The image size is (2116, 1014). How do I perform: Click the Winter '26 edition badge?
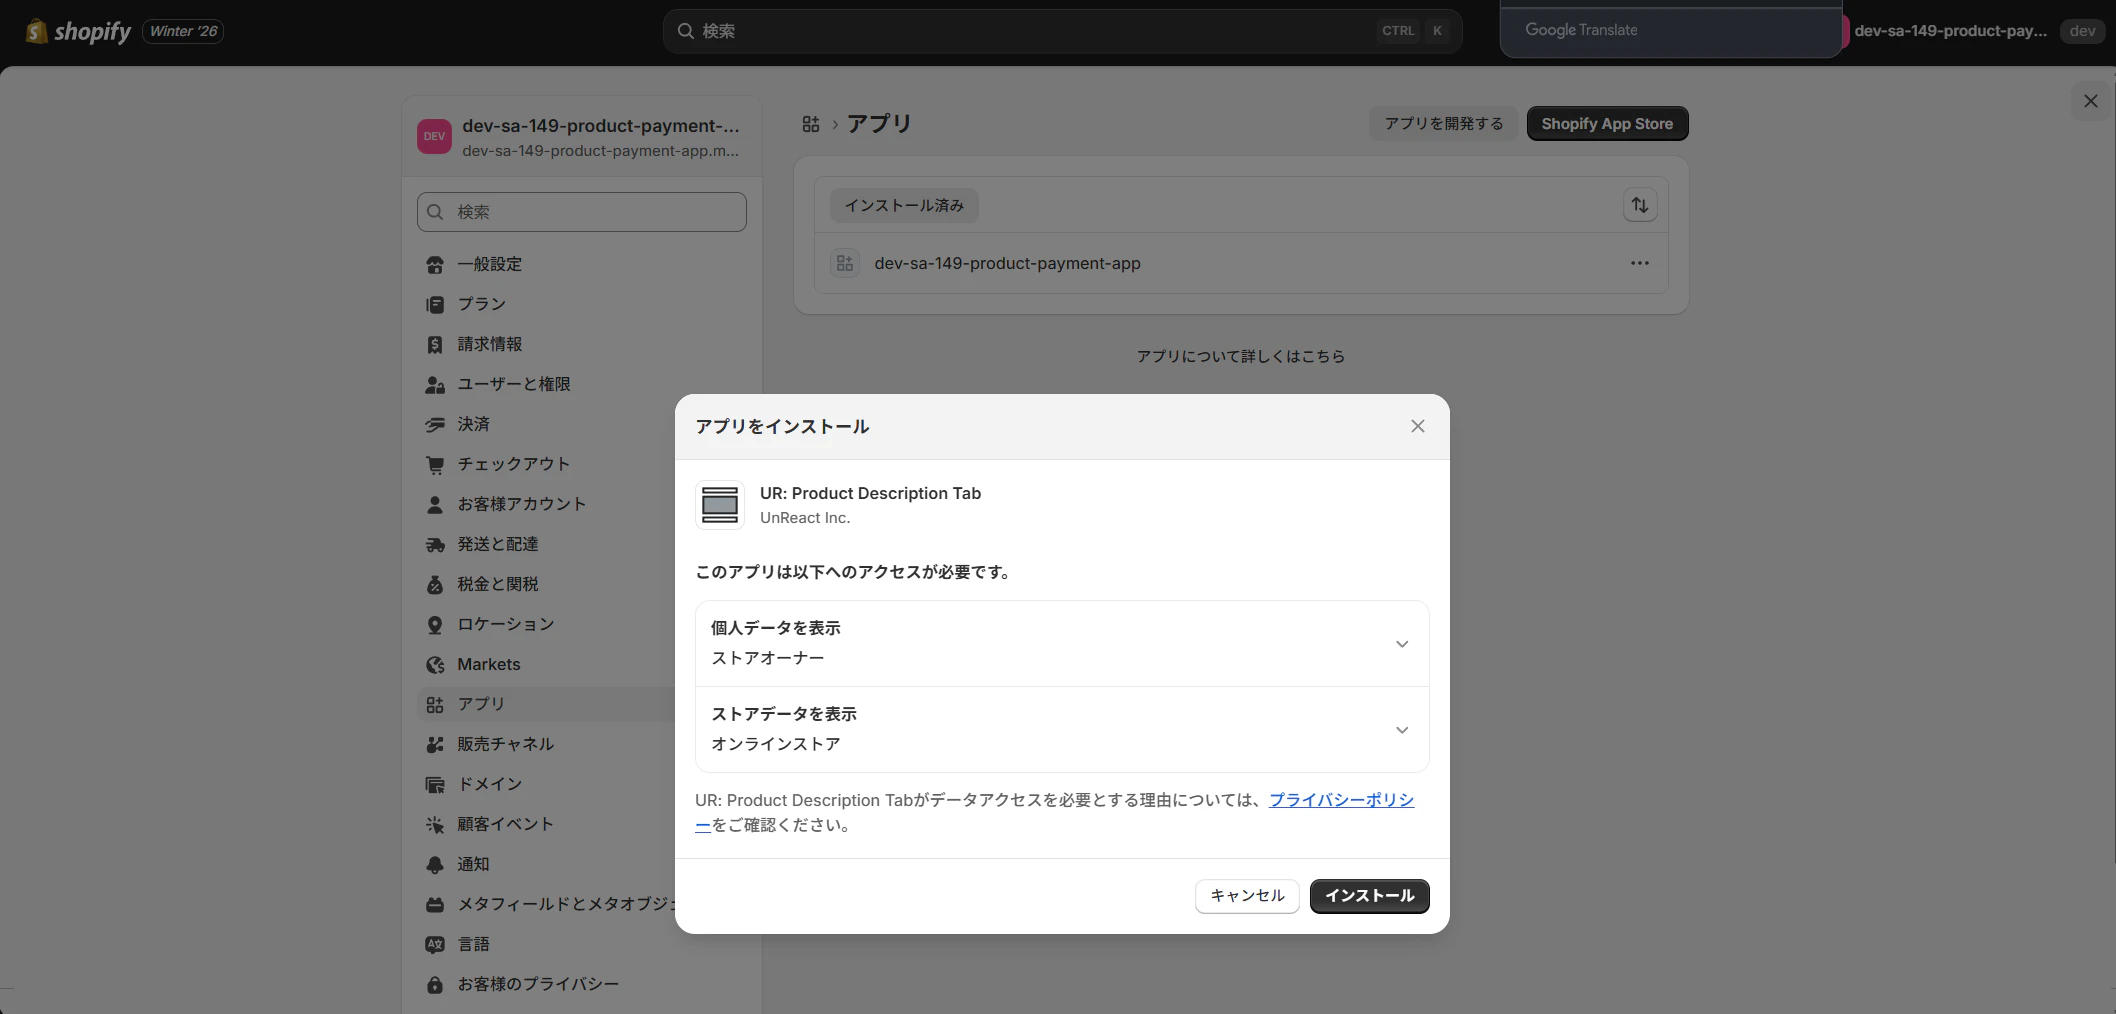pyautogui.click(x=183, y=31)
